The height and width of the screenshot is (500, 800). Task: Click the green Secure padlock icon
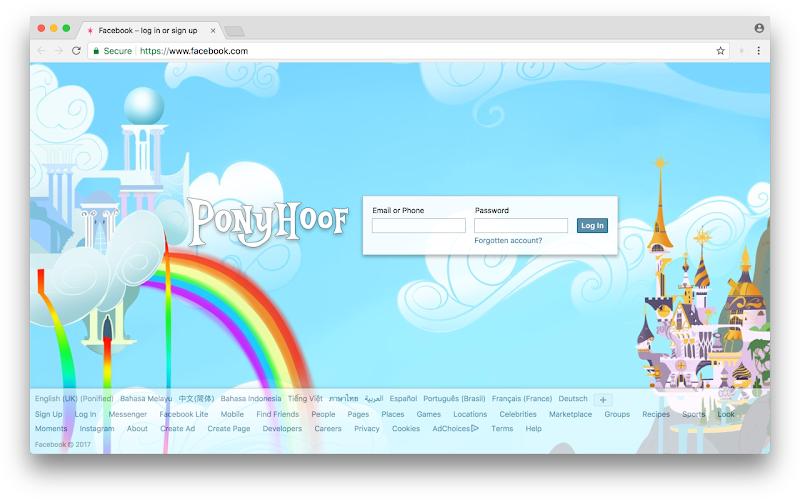[96, 51]
